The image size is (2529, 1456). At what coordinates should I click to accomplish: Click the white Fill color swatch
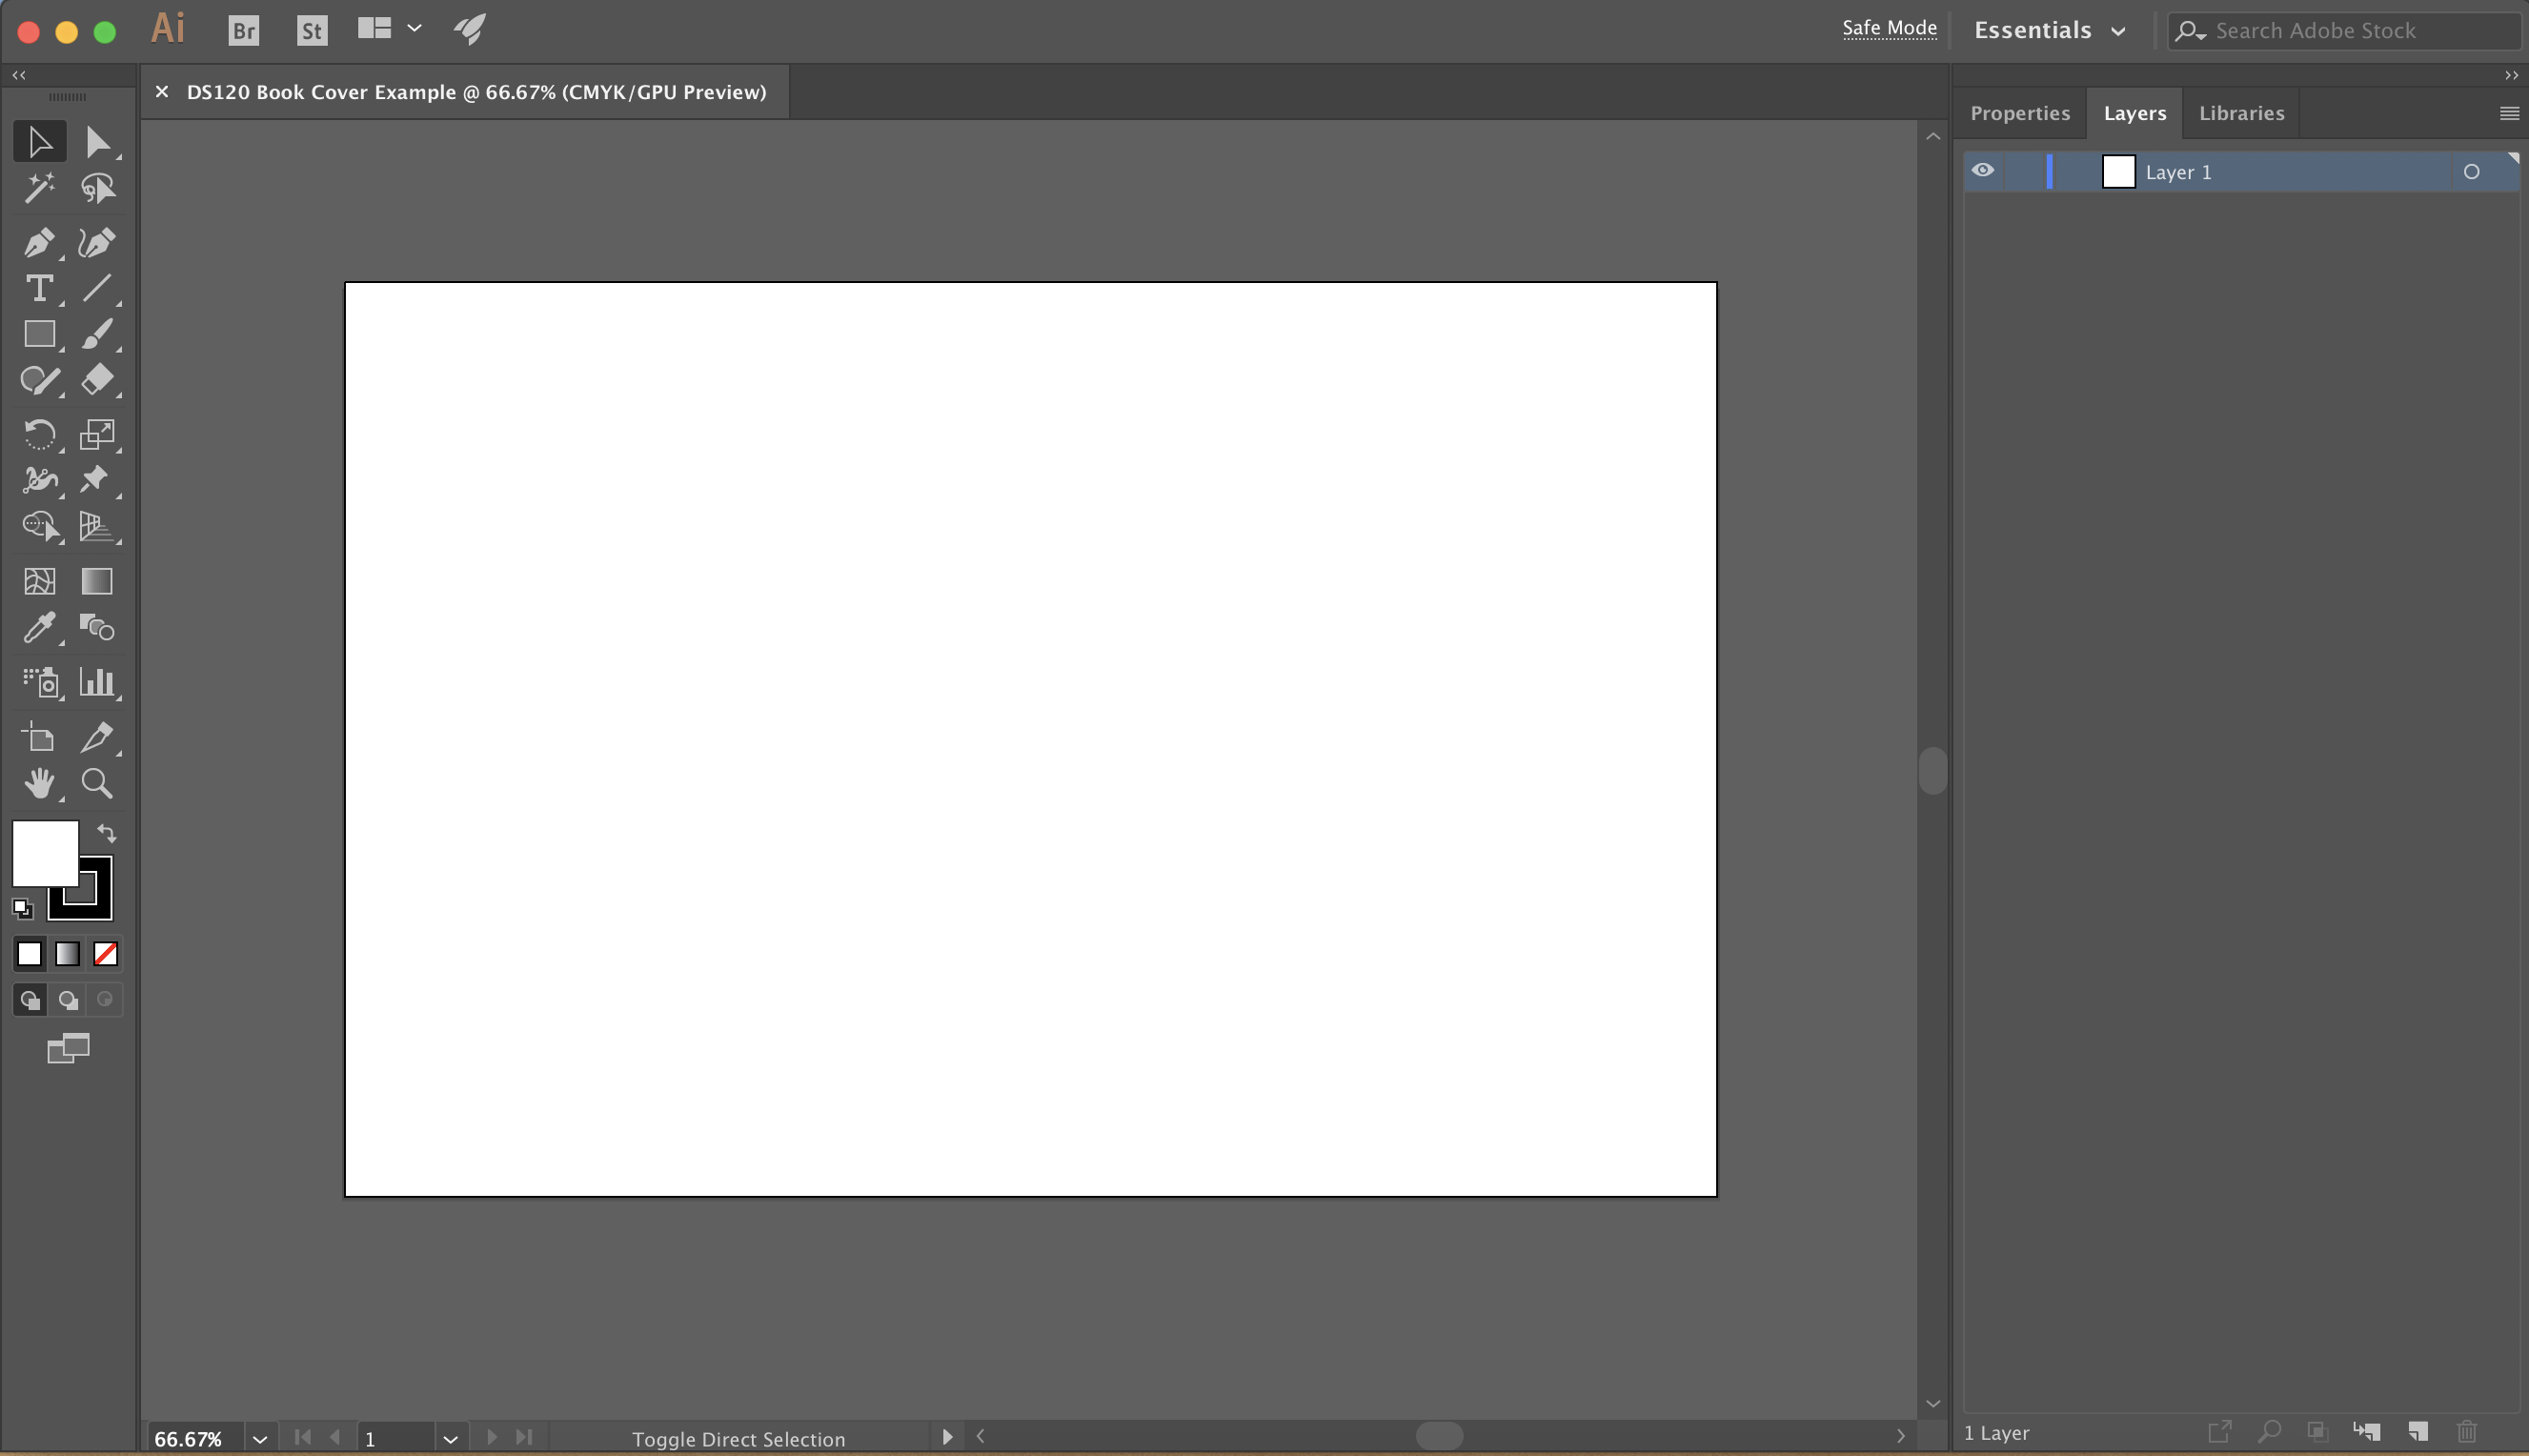43,853
